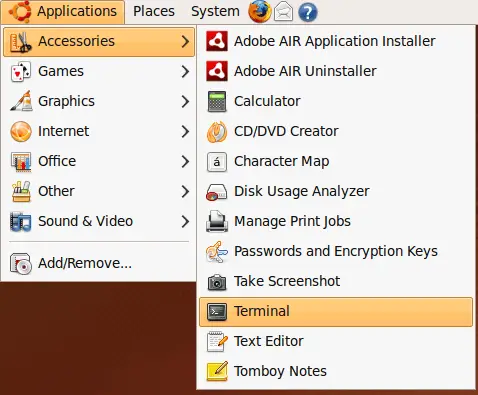478x395 pixels.
Task: Click the Terminal icon in Accessories
Action: [217, 311]
